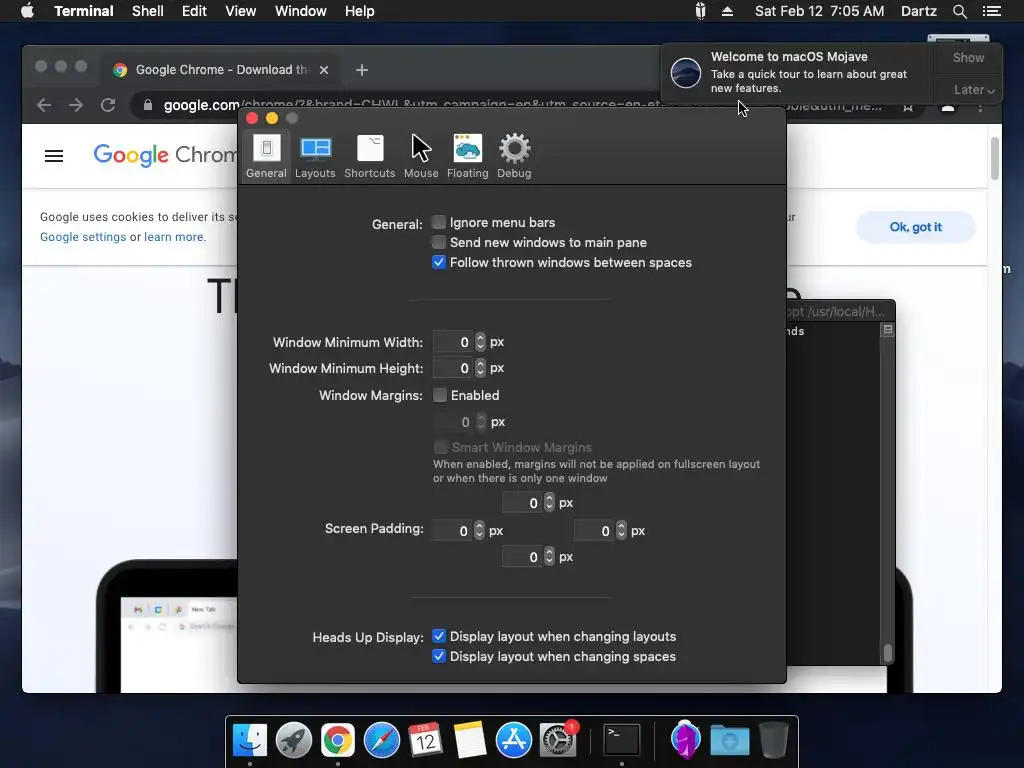Open Chrome's three-dot menu
This screenshot has height=768, width=1024.
pos(980,106)
